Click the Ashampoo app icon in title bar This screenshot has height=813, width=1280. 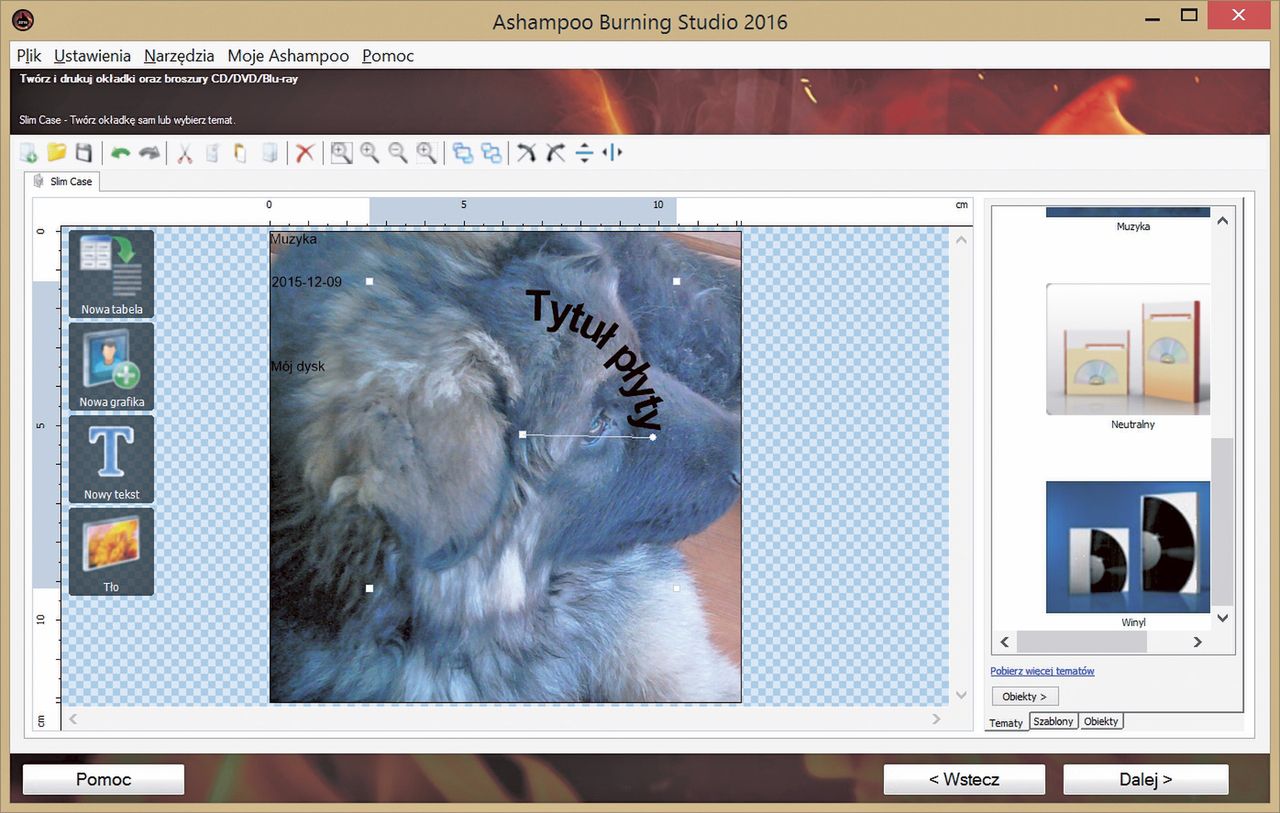(22, 19)
